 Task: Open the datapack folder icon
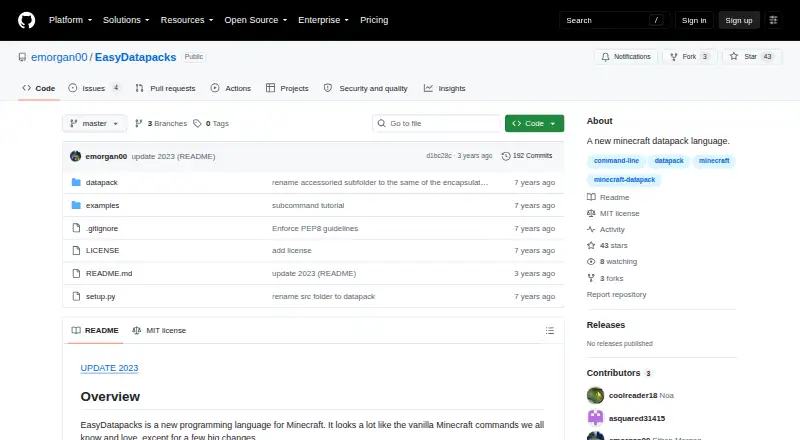[x=76, y=182]
